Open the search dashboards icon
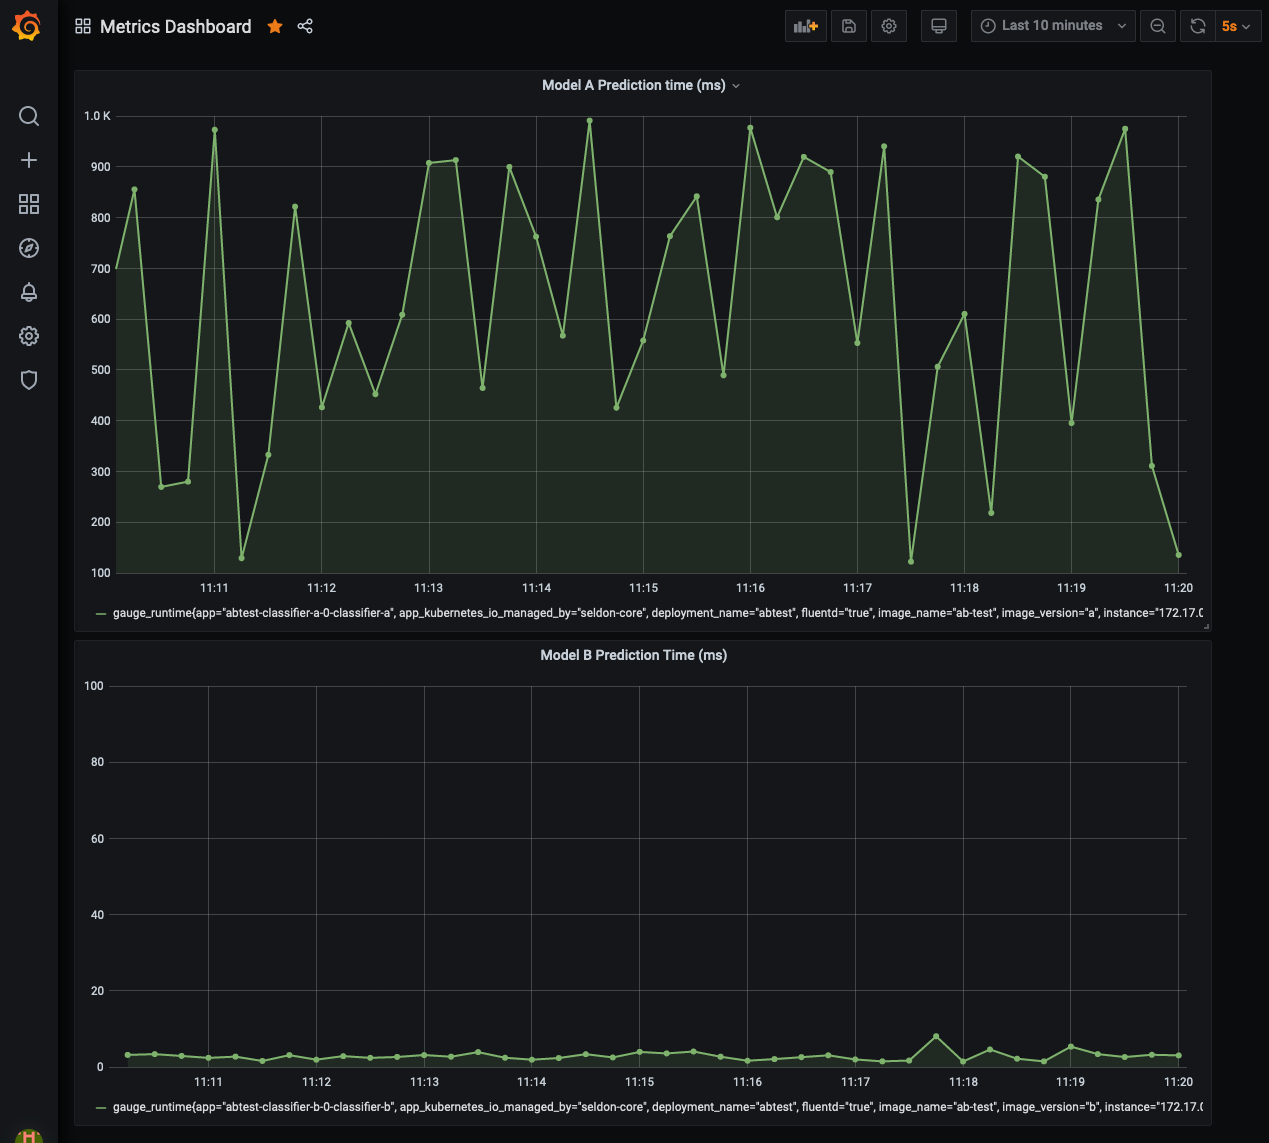The width and height of the screenshot is (1269, 1143). 29,116
